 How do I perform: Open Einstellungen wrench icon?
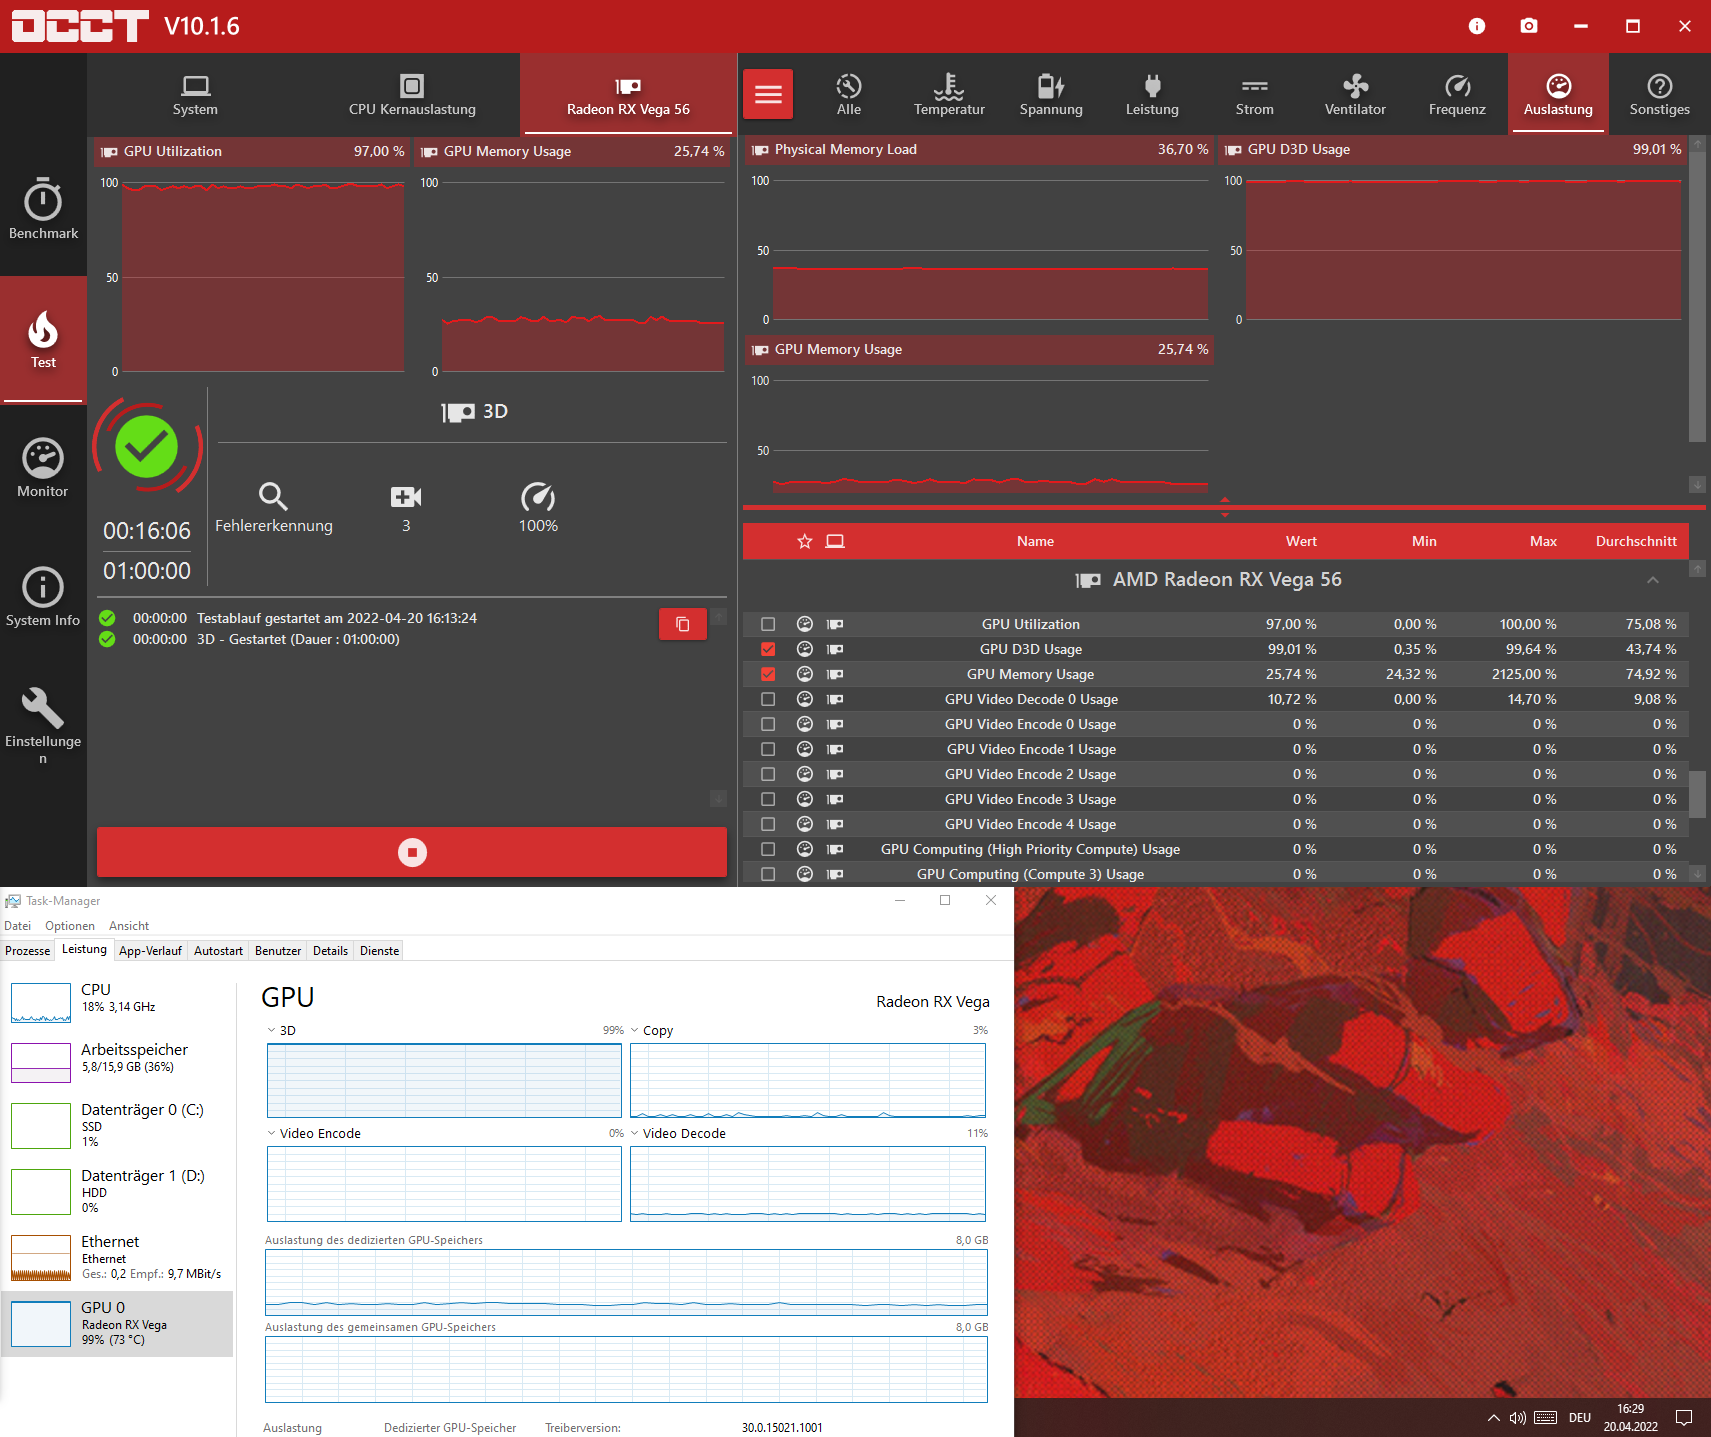pos(43,708)
